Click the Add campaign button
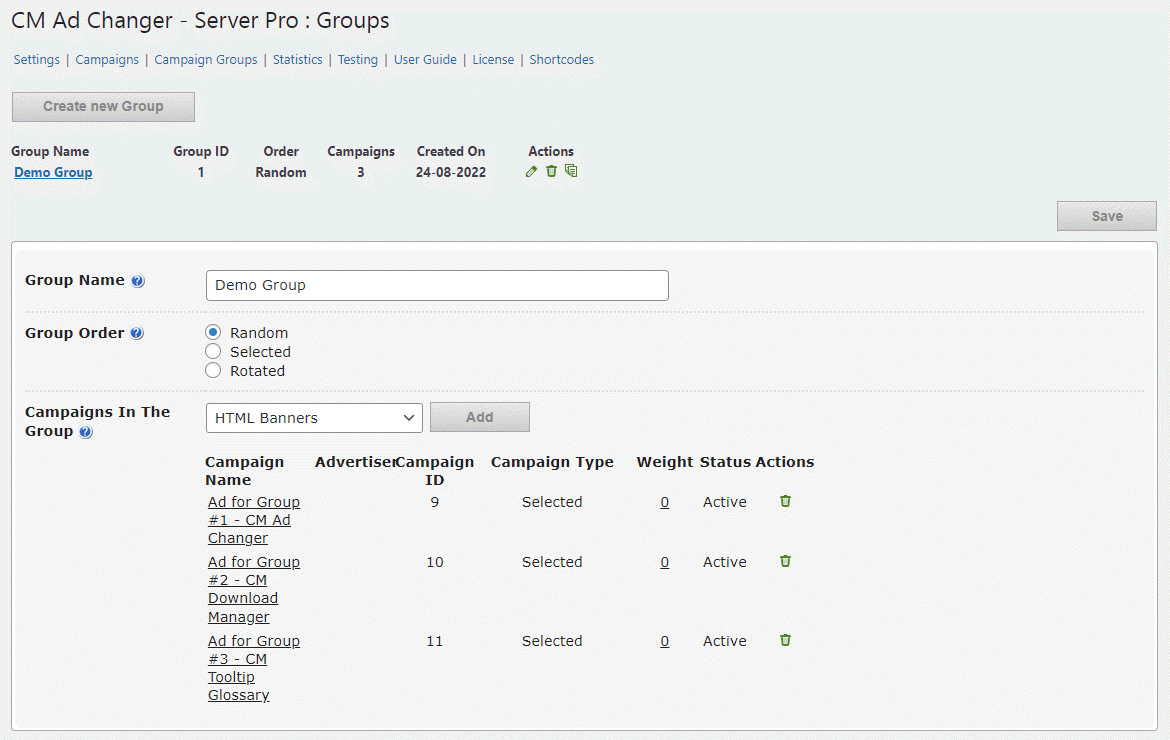 480,417
